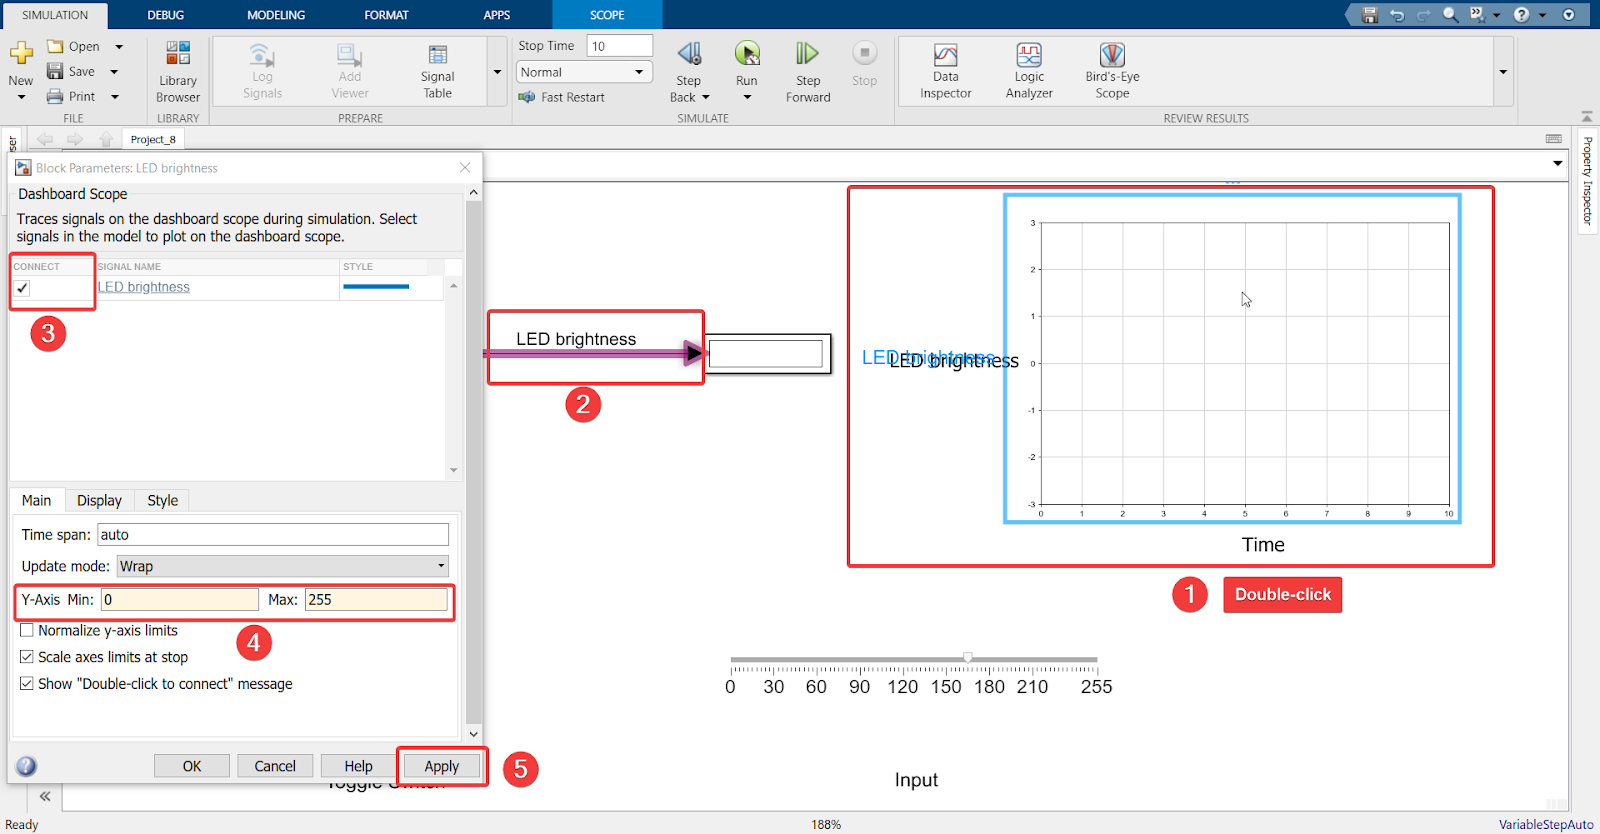Click the favorite commands icon
1600x834 pixels.
click(x=1477, y=15)
